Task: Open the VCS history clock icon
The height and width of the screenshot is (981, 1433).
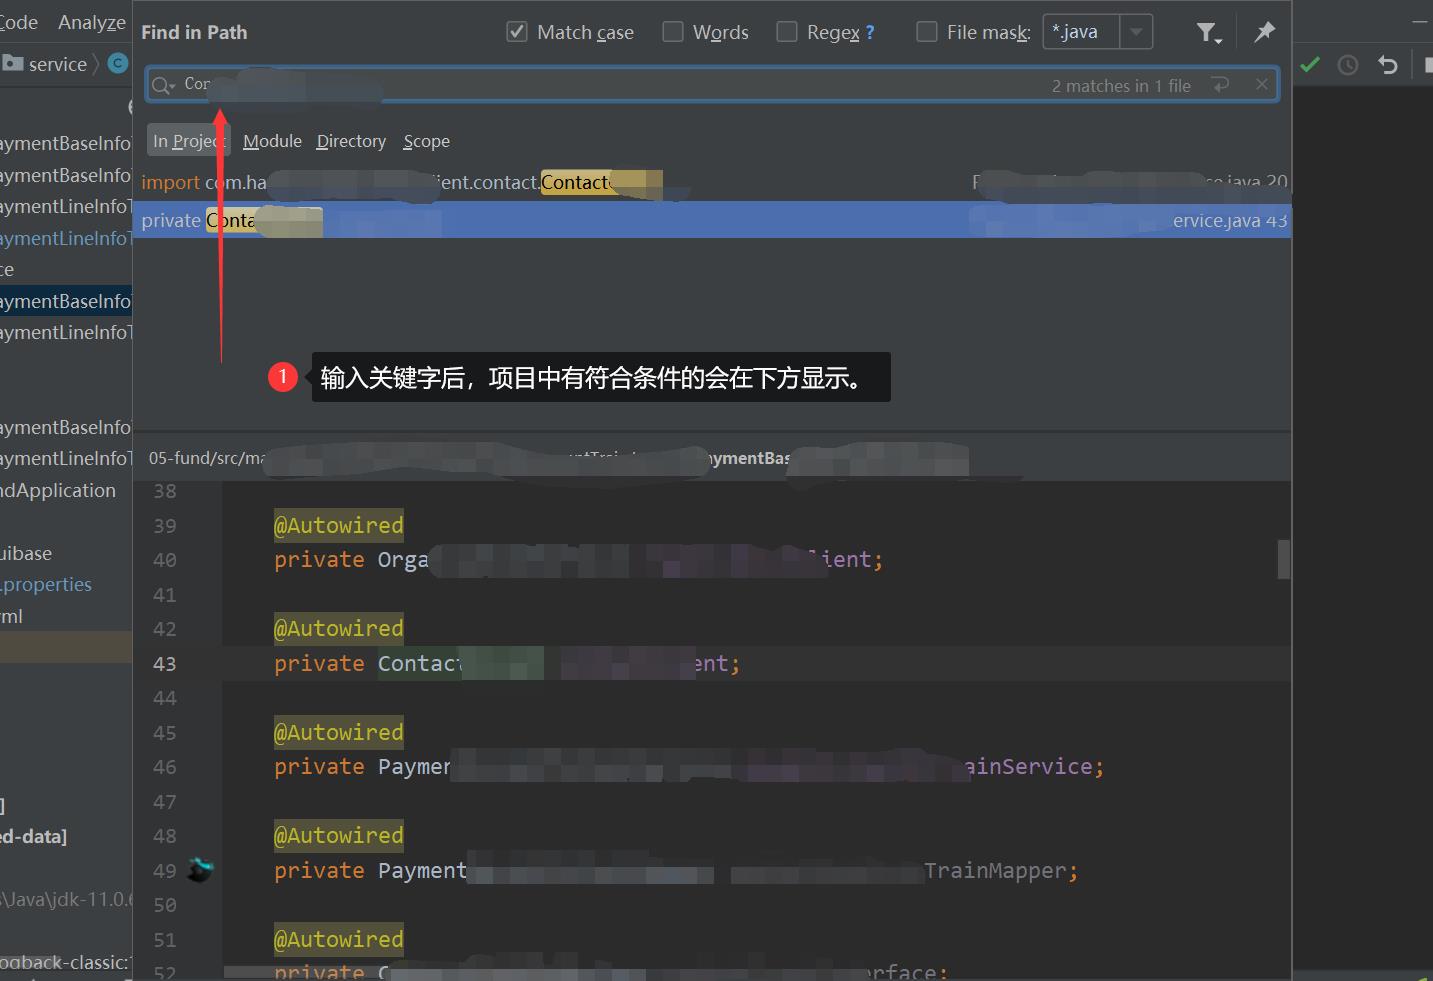Action: coord(1348,65)
